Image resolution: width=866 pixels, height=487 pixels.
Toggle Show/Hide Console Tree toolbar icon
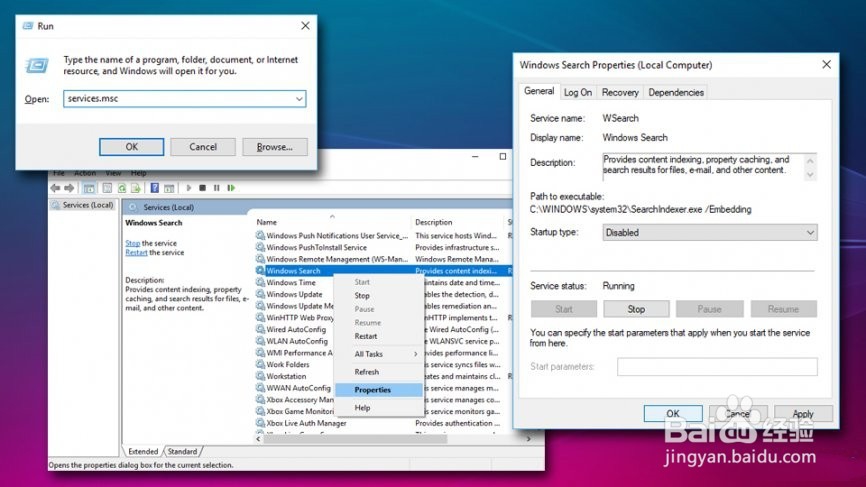coord(89,188)
